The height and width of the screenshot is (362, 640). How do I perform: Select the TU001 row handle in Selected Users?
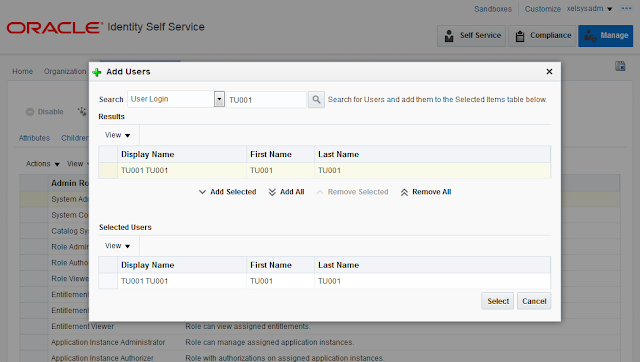point(108,281)
